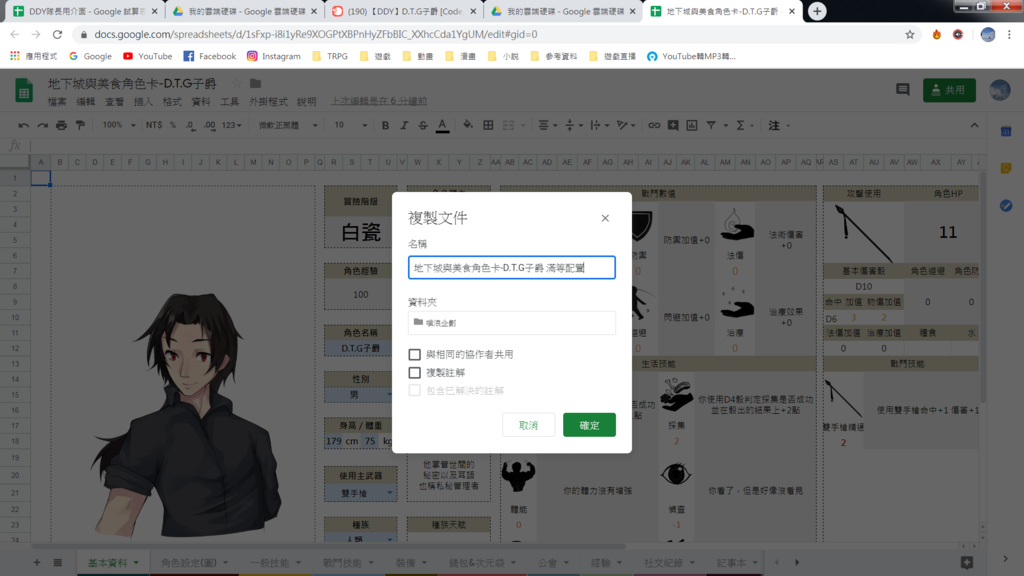Open the font size 10 dropdown
1024x576 pixels.
point(350,125)
